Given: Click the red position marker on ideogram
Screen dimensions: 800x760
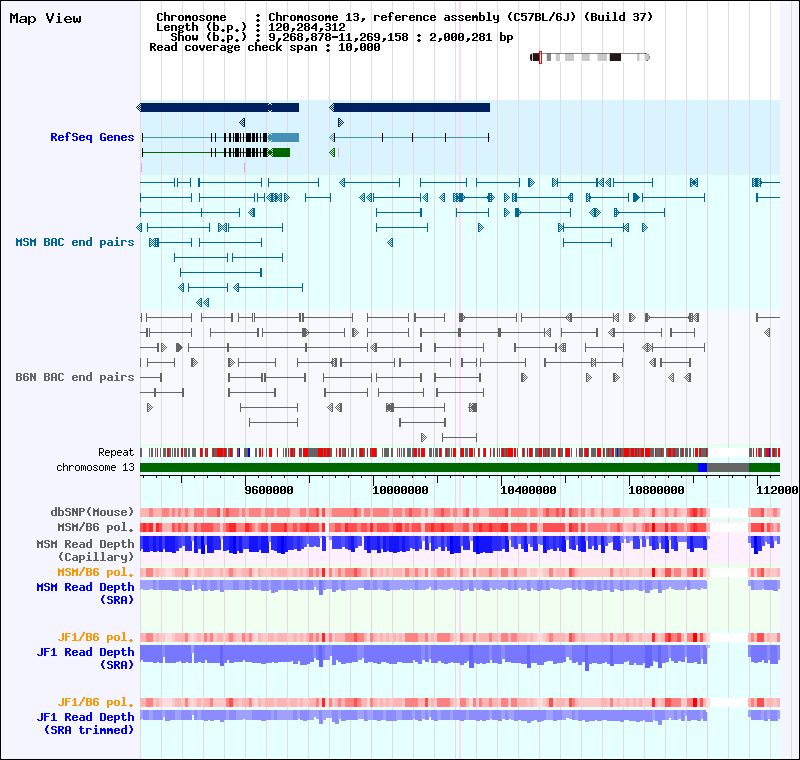Looking at the screenshot, I should tap(540, 57).
